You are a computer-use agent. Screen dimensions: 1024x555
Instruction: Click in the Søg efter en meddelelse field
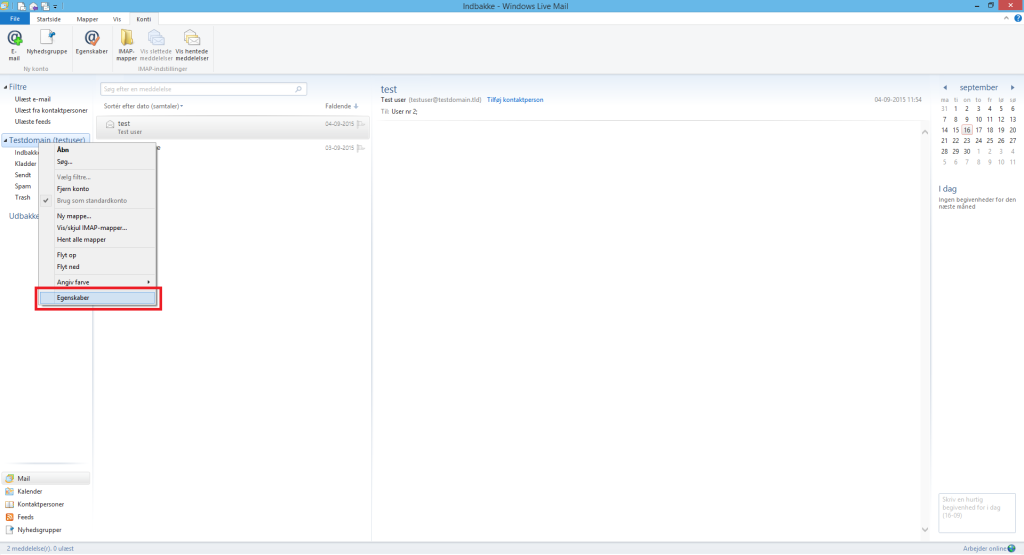pos(203,89)
